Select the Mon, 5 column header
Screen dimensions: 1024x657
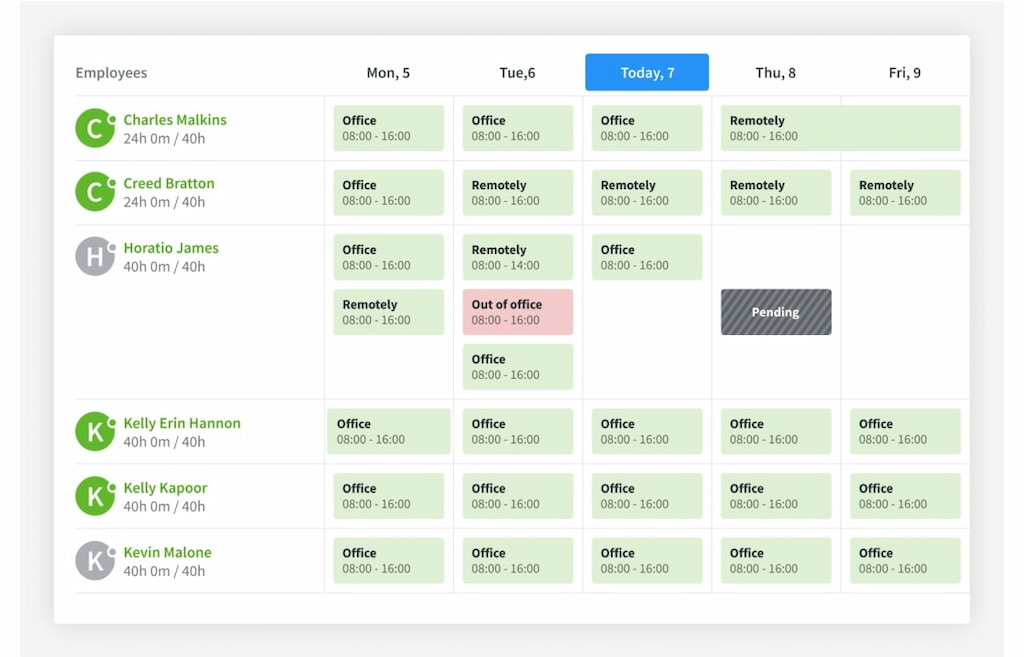[x=388, y=73]
